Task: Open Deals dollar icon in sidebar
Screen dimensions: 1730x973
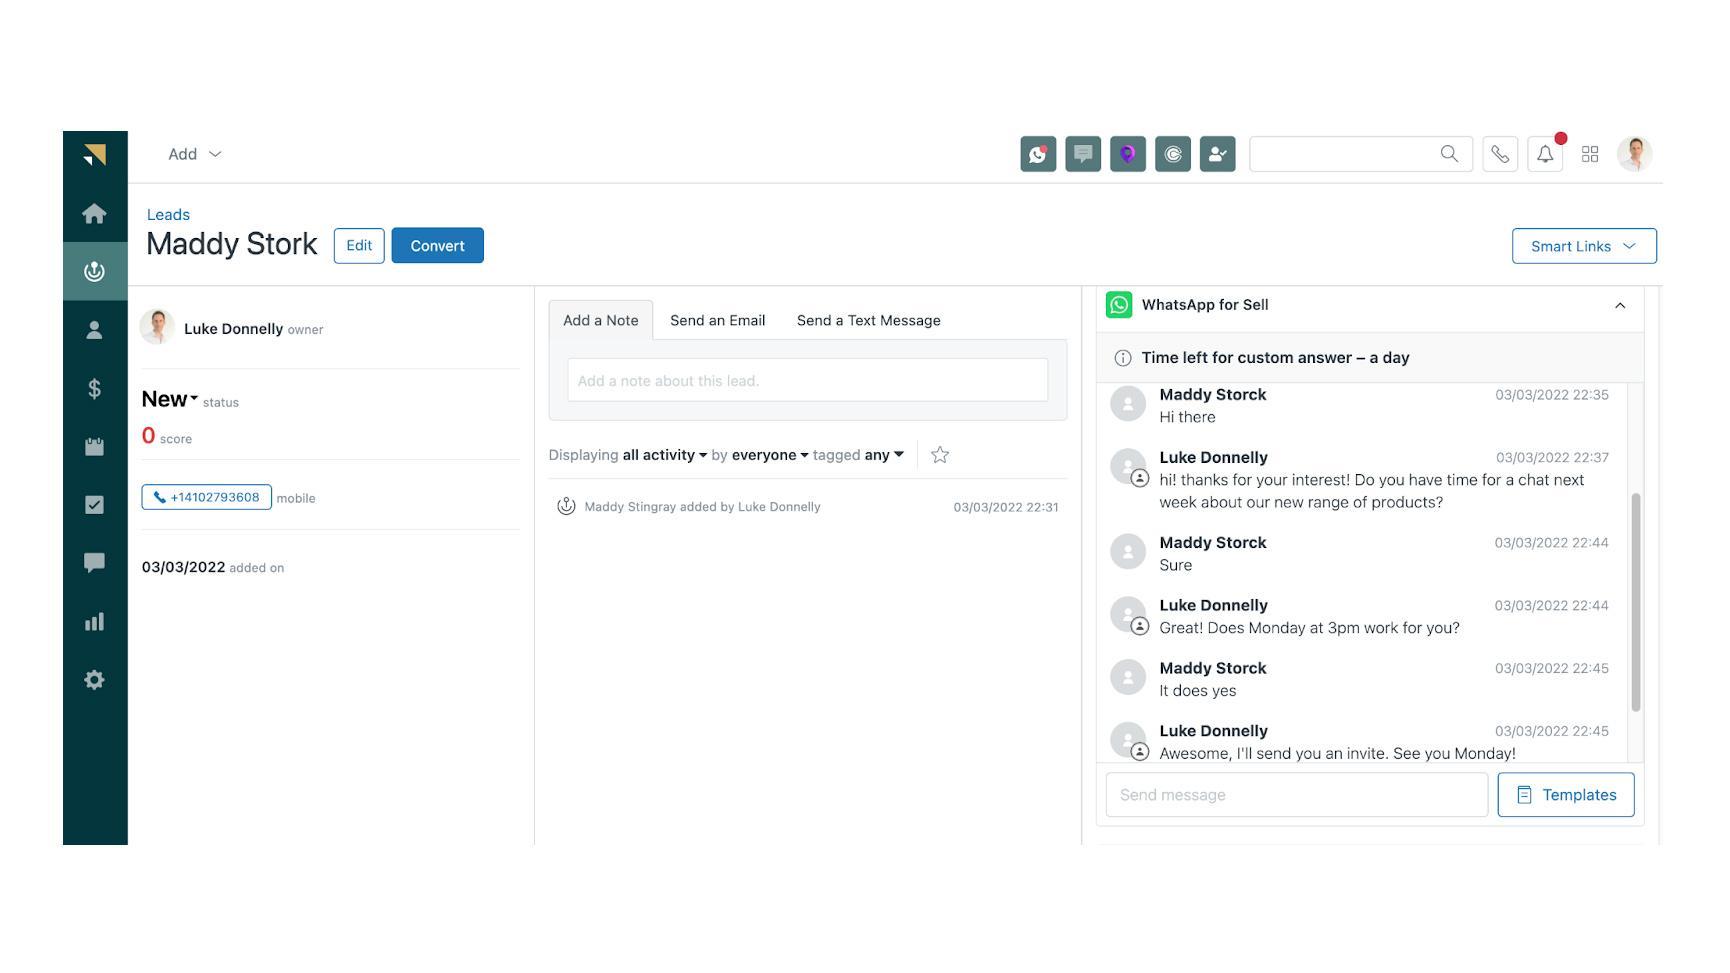Action: [x=94, y=388]
